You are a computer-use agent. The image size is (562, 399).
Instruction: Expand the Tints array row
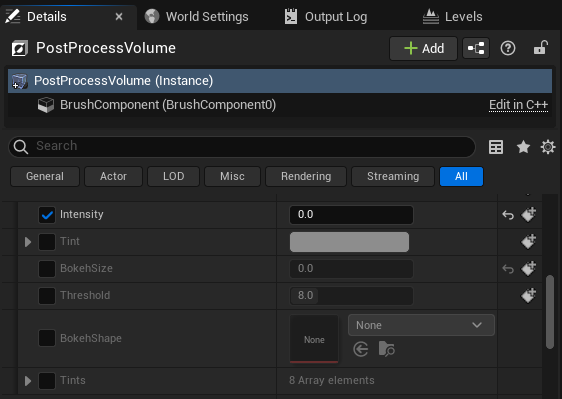(x=28, y=380)
